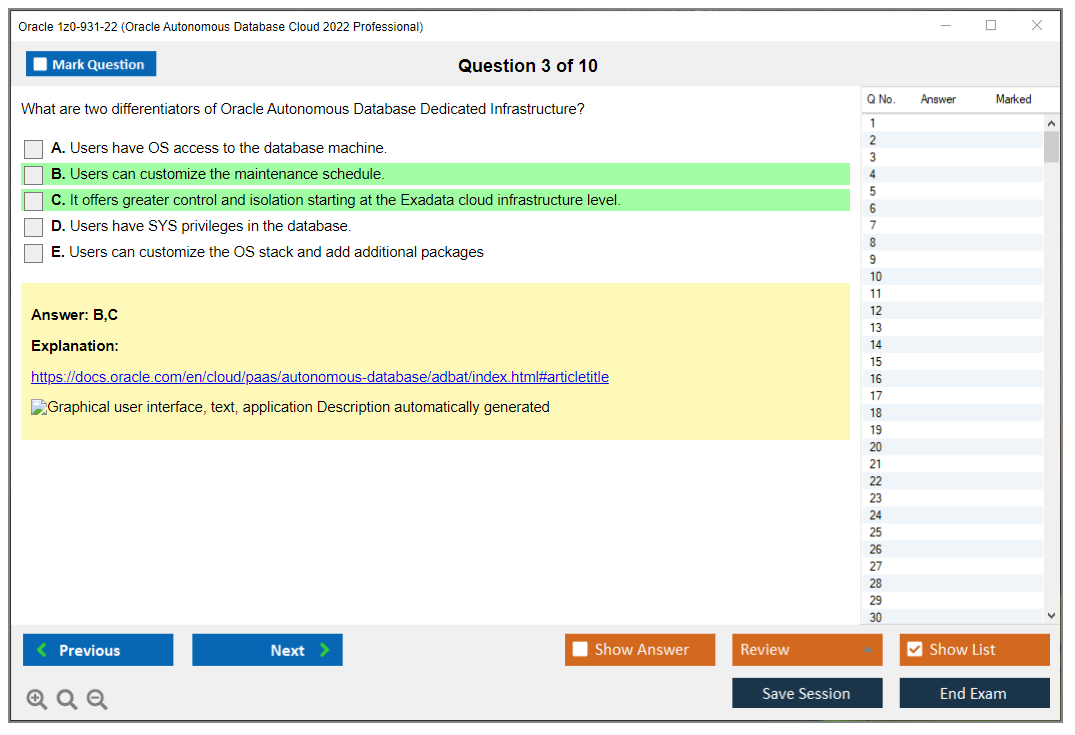Click the checkbox icon inside Show Answer button

[580, 649]
